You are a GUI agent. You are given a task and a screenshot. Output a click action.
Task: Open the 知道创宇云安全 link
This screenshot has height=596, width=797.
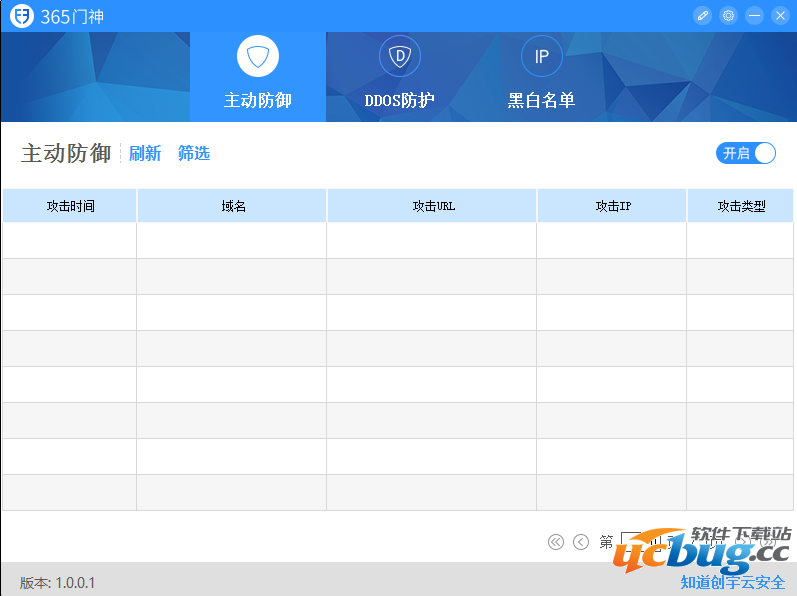(x=733, y=582)
